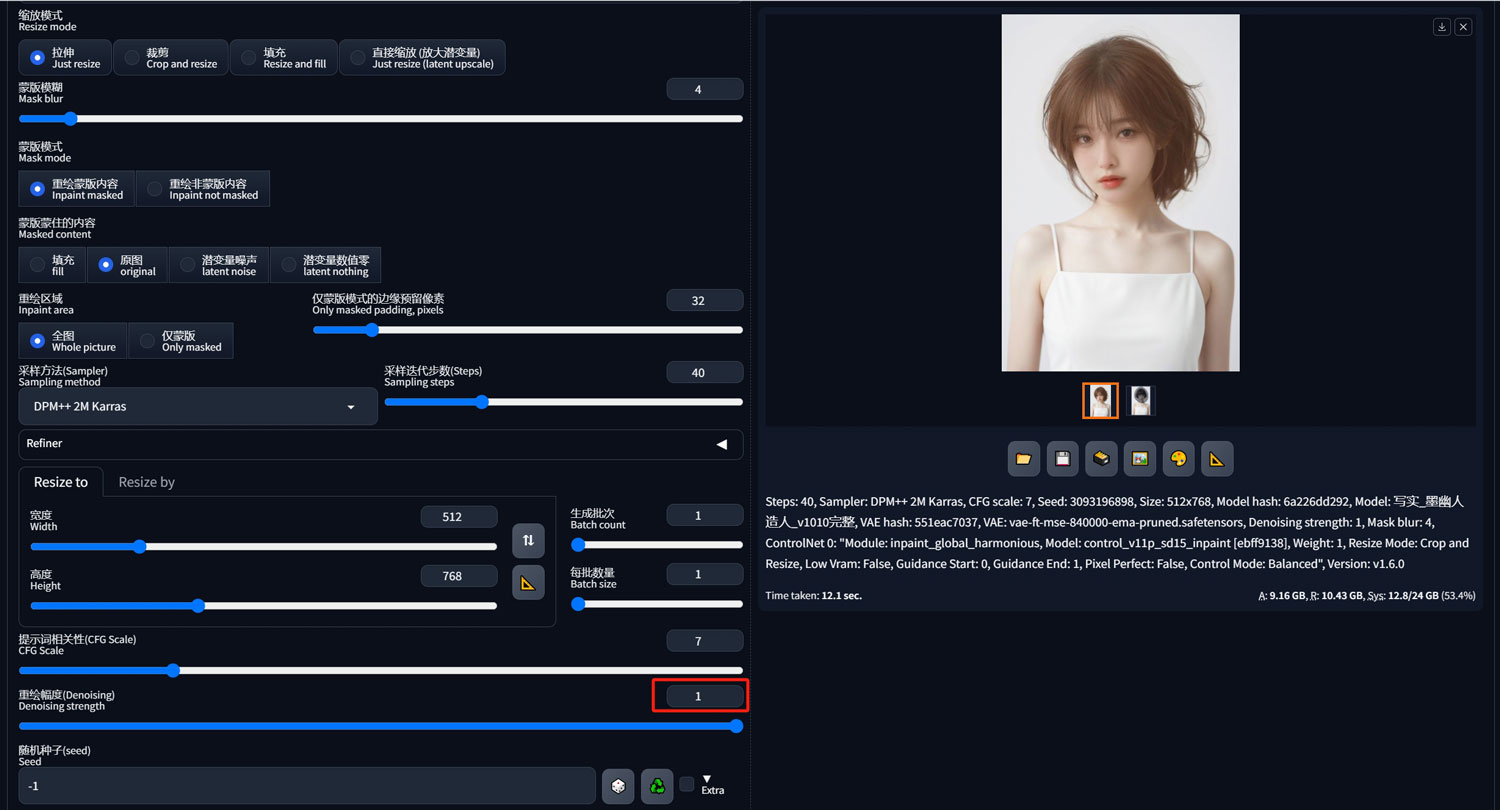Click the save image floppy icon

coord(1062,458)
